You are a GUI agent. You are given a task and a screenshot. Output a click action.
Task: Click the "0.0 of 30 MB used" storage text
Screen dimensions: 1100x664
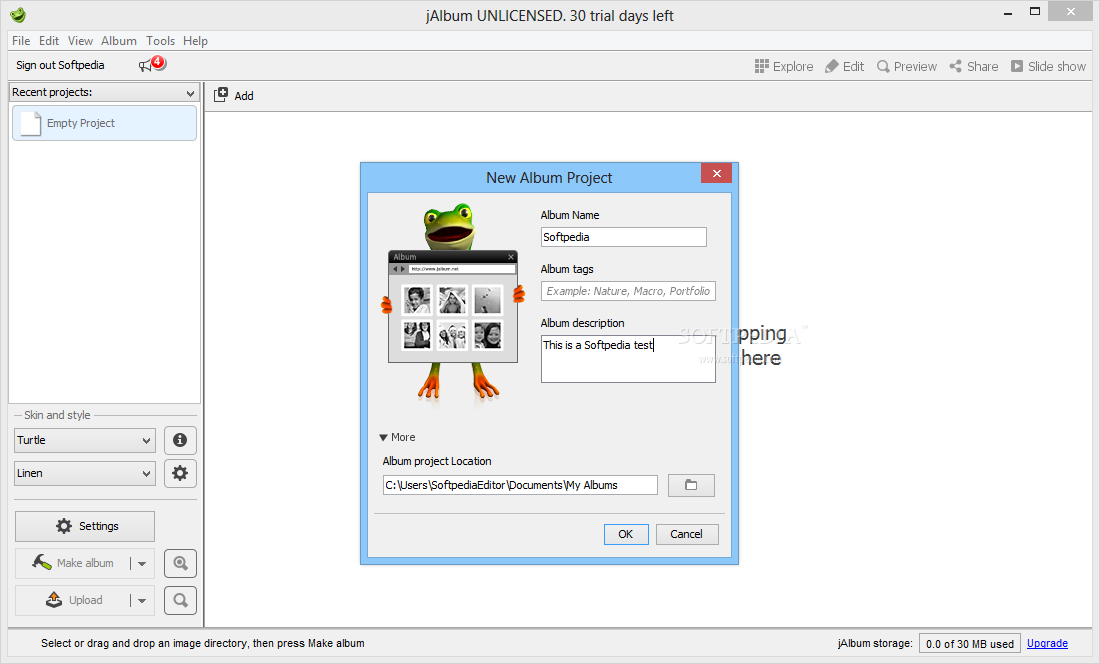[x=970, y=643]
